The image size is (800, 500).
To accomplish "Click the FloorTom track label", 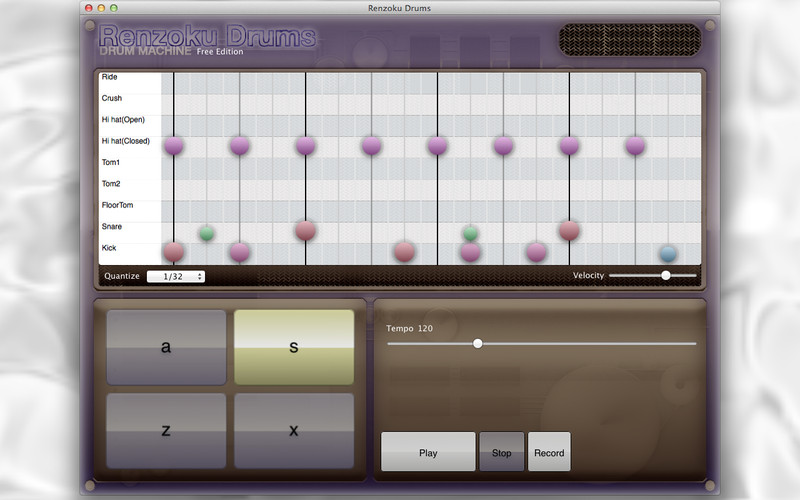I will coord(117,206).
